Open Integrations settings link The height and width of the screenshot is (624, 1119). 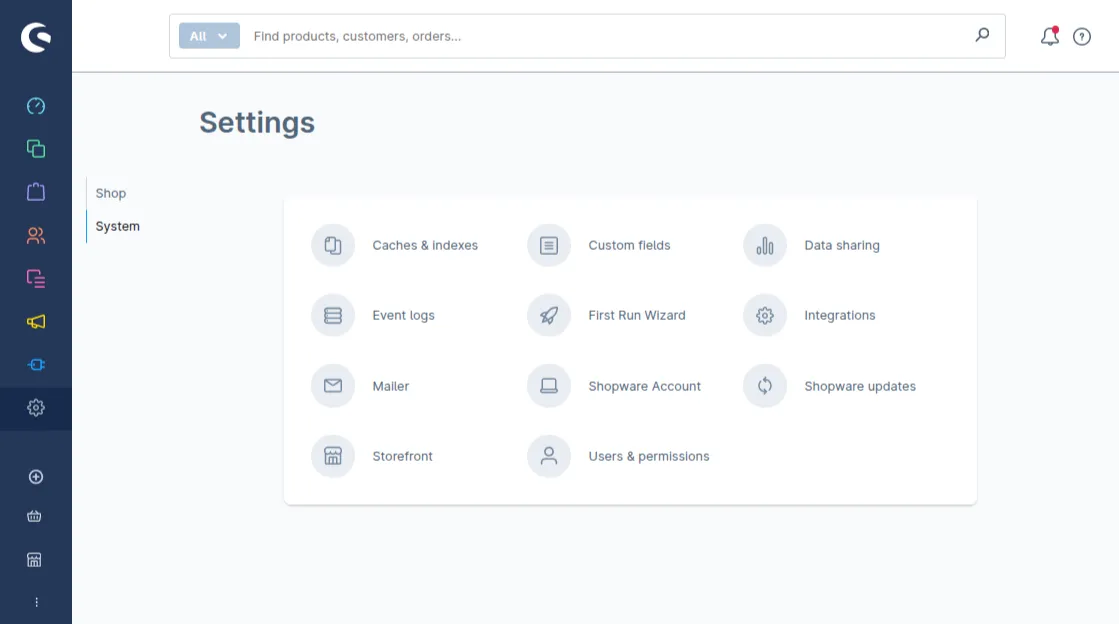pos(840,316)
